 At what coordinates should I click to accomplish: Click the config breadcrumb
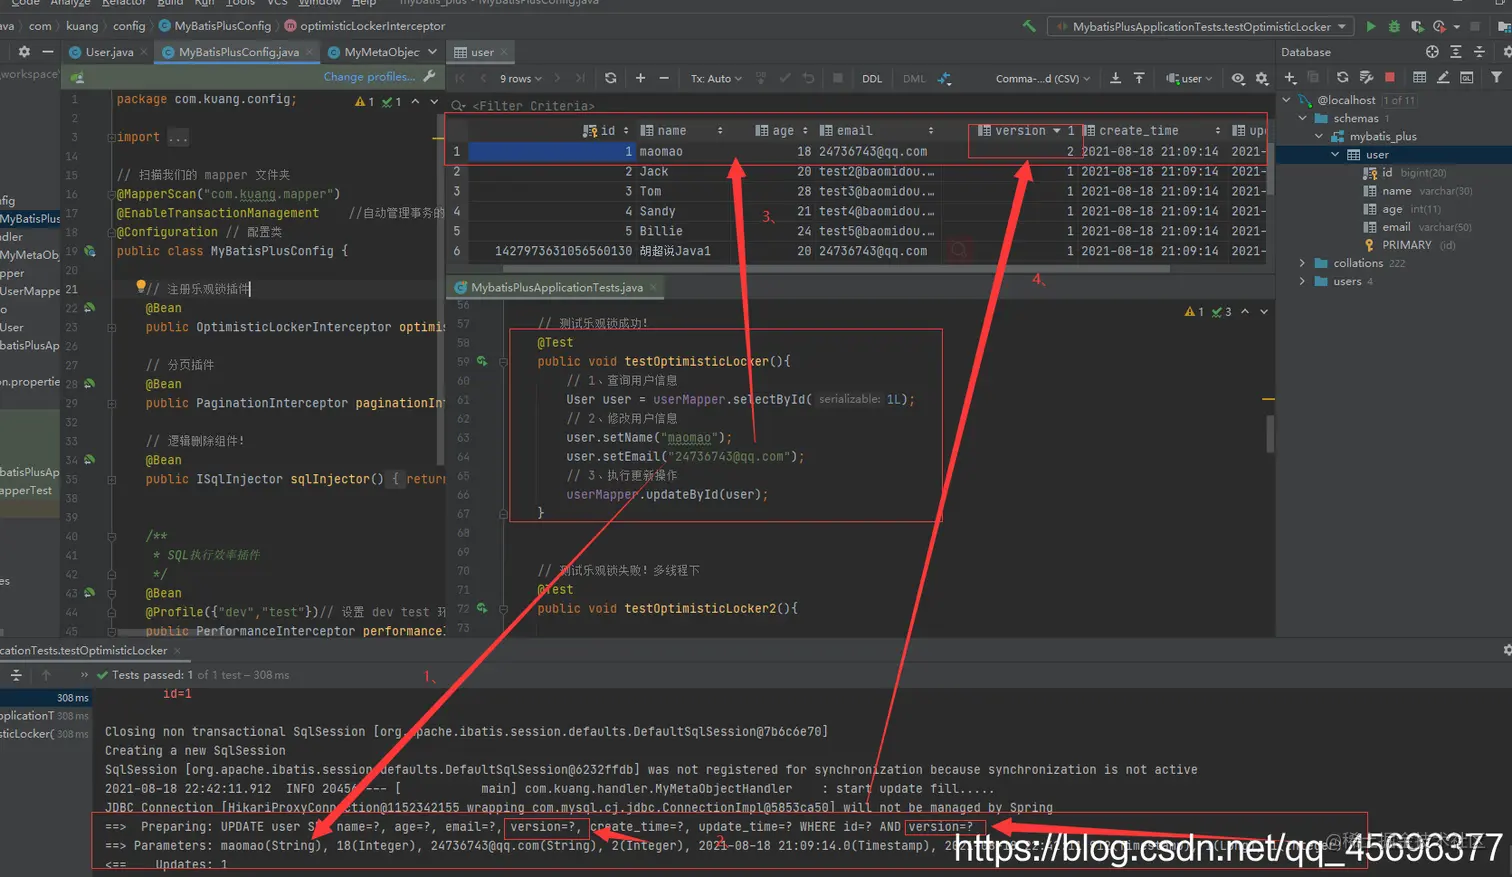tap(129, 26)
